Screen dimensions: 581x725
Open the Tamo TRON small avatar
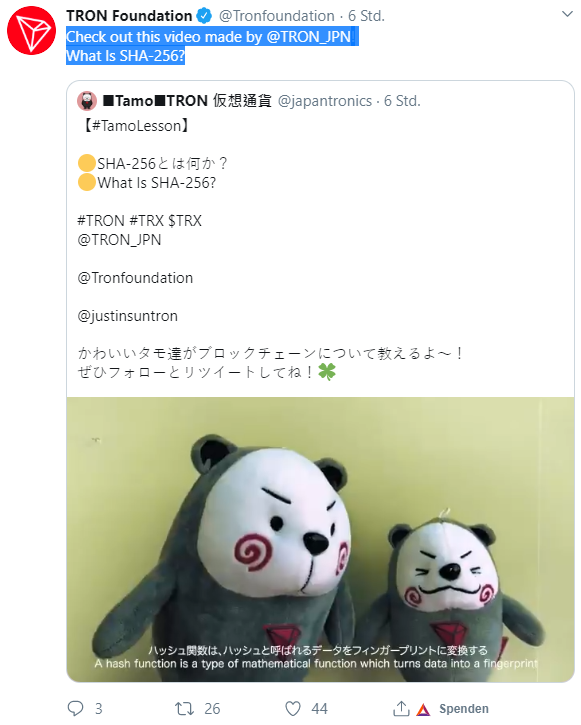pyautogui.click(x=87, y=101)
